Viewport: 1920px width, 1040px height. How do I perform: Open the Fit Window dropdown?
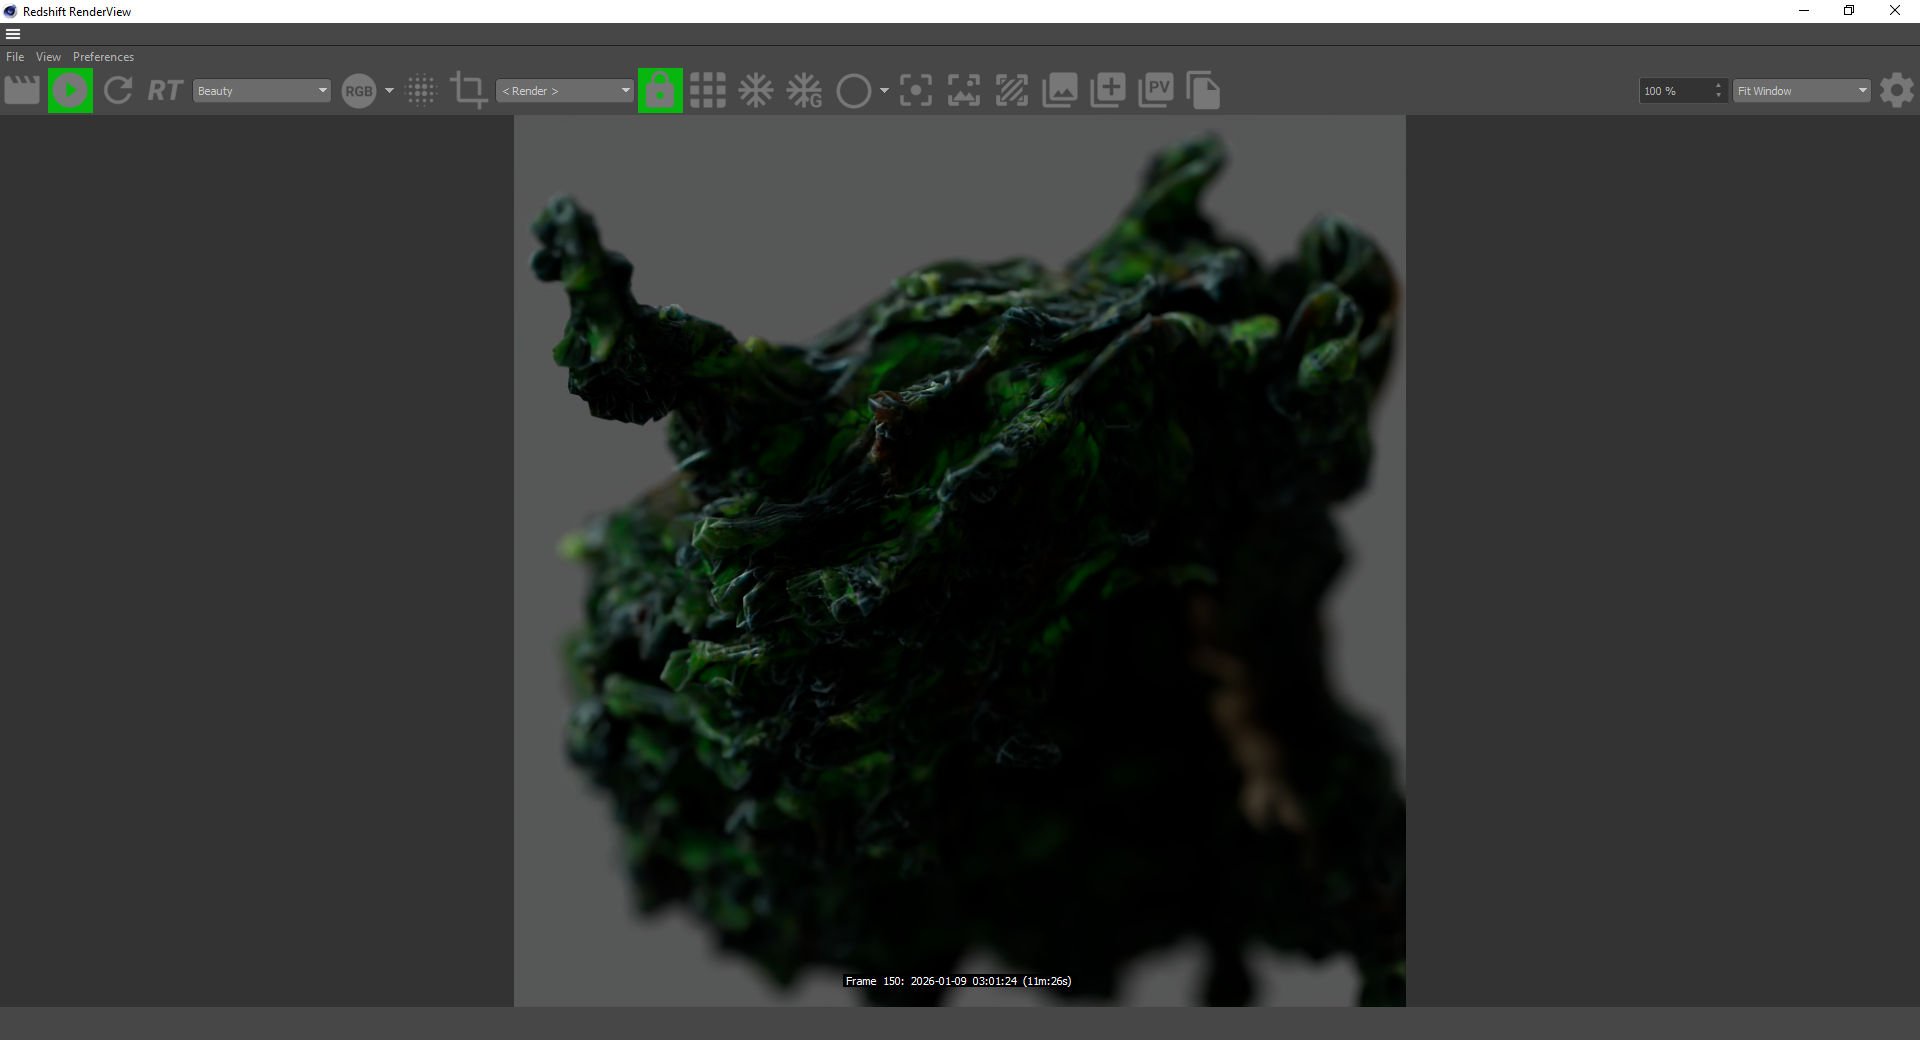coord(1801,91)
